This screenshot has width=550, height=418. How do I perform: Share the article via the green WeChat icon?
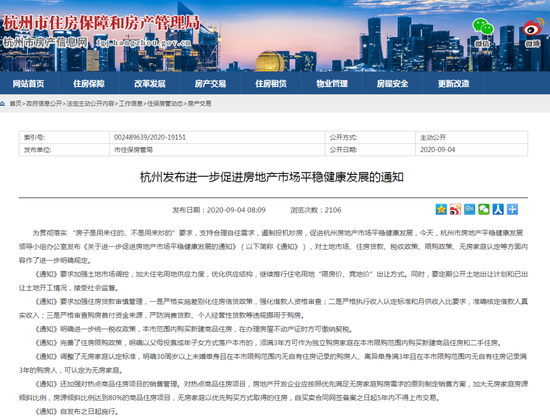coord(484,209)
